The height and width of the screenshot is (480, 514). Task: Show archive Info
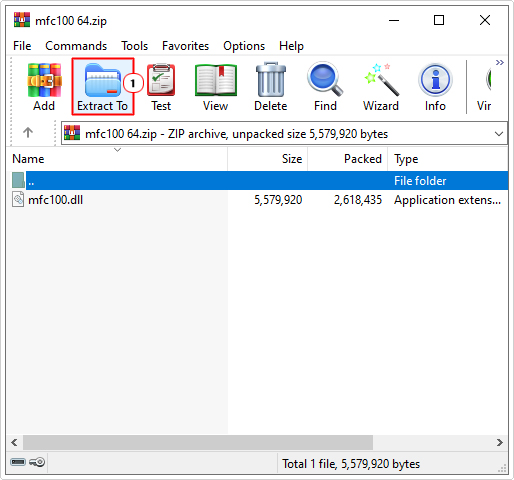point(435,87)
